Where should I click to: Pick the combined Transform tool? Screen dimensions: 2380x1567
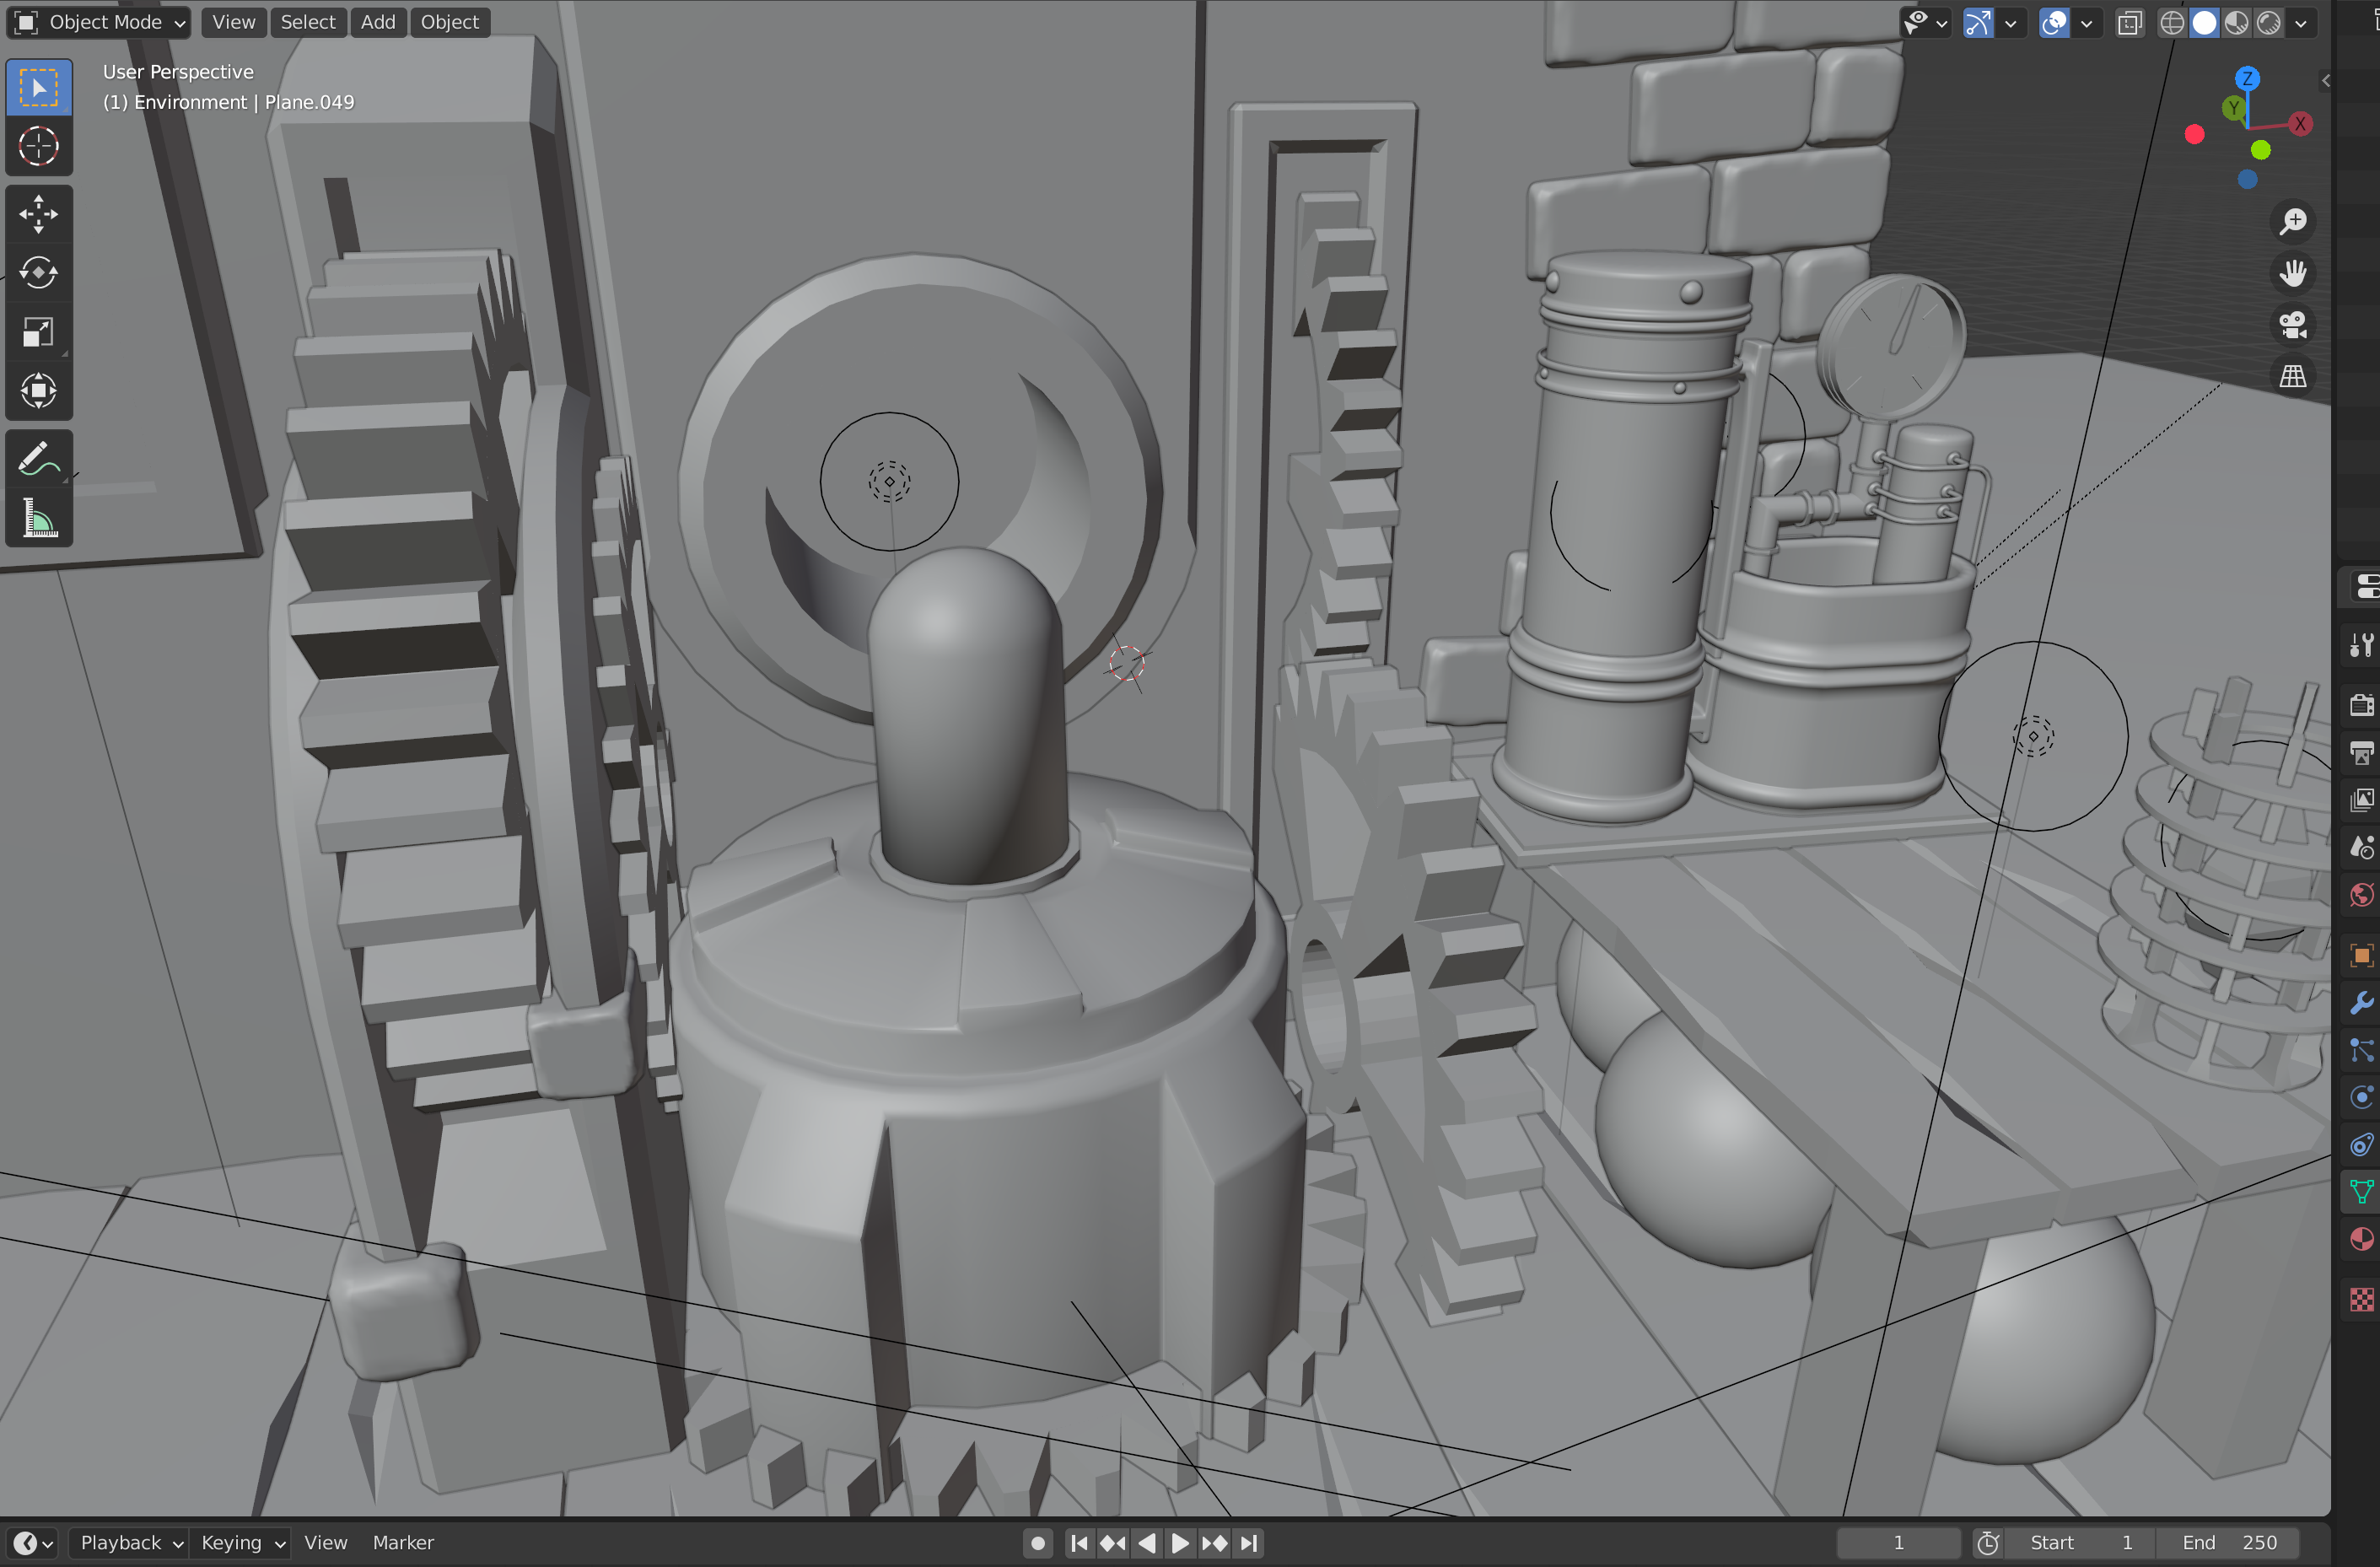(39, 391)
